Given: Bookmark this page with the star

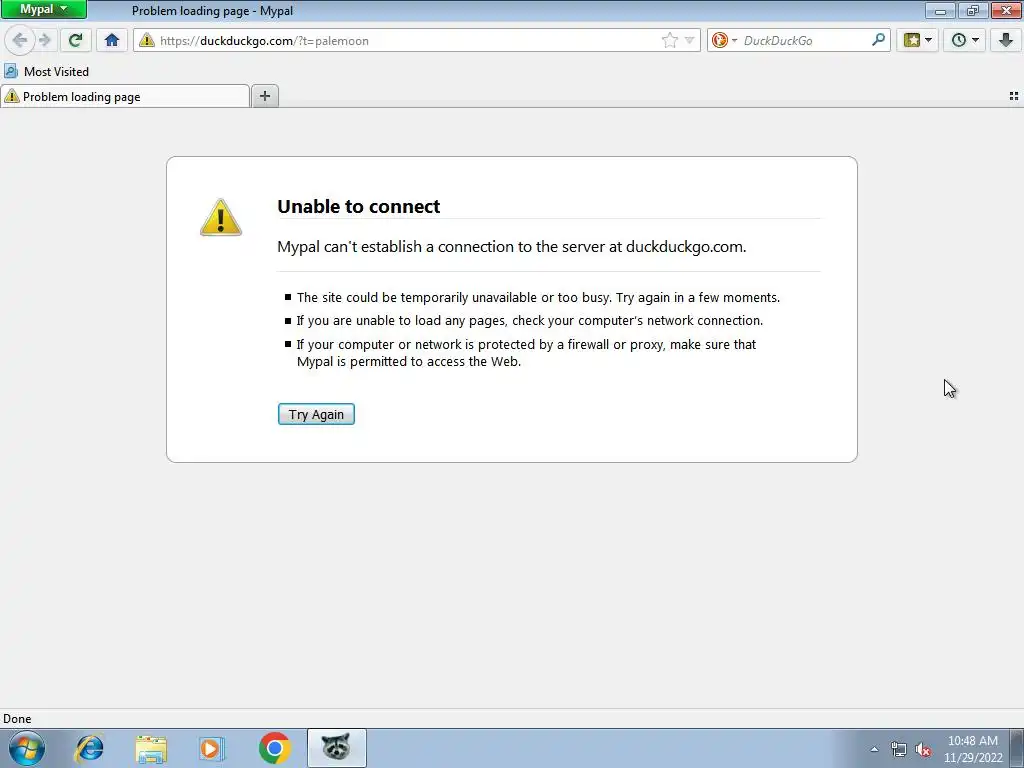Looking at the screenshot, I should (669, 40).
